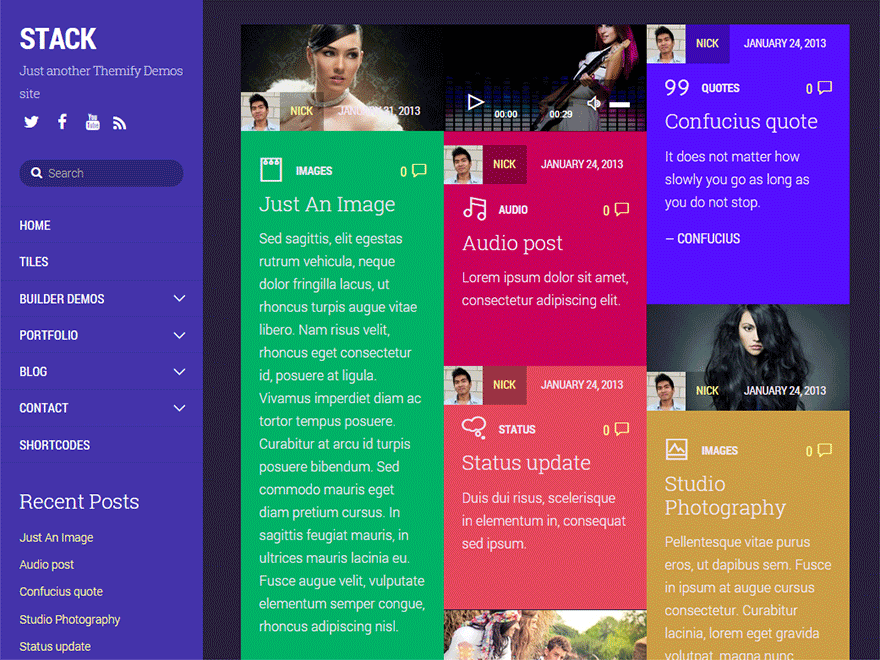The image size is (880, 660).
Task: Go to the Home menu item
Action: pos(35,225)
